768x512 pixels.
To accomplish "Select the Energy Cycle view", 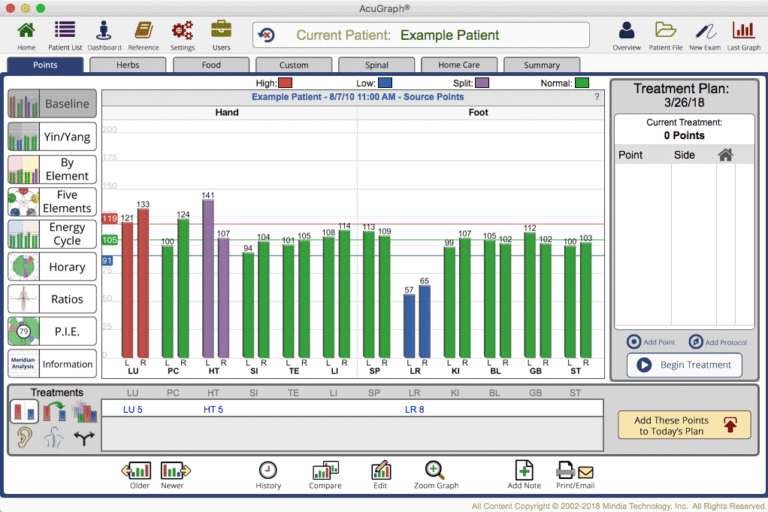I will (x=52, y=234).
